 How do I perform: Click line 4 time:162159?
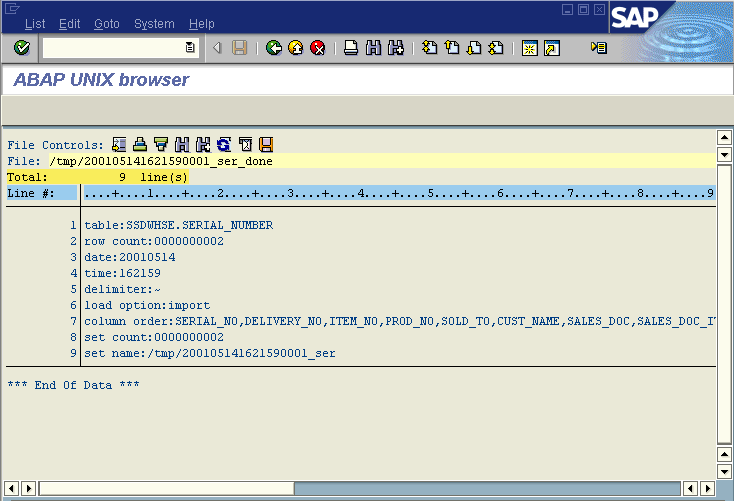click(122, 273)
